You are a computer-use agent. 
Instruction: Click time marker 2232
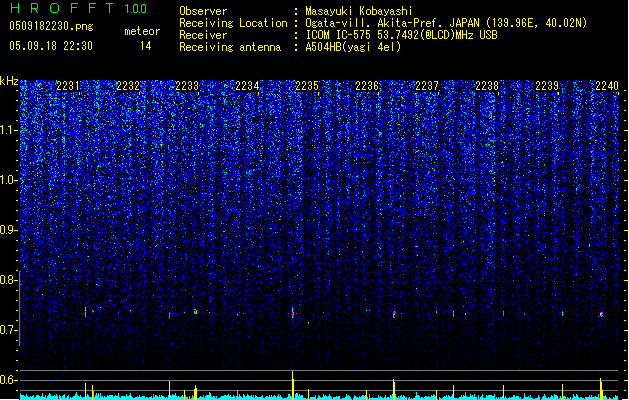tap(128, 86)
